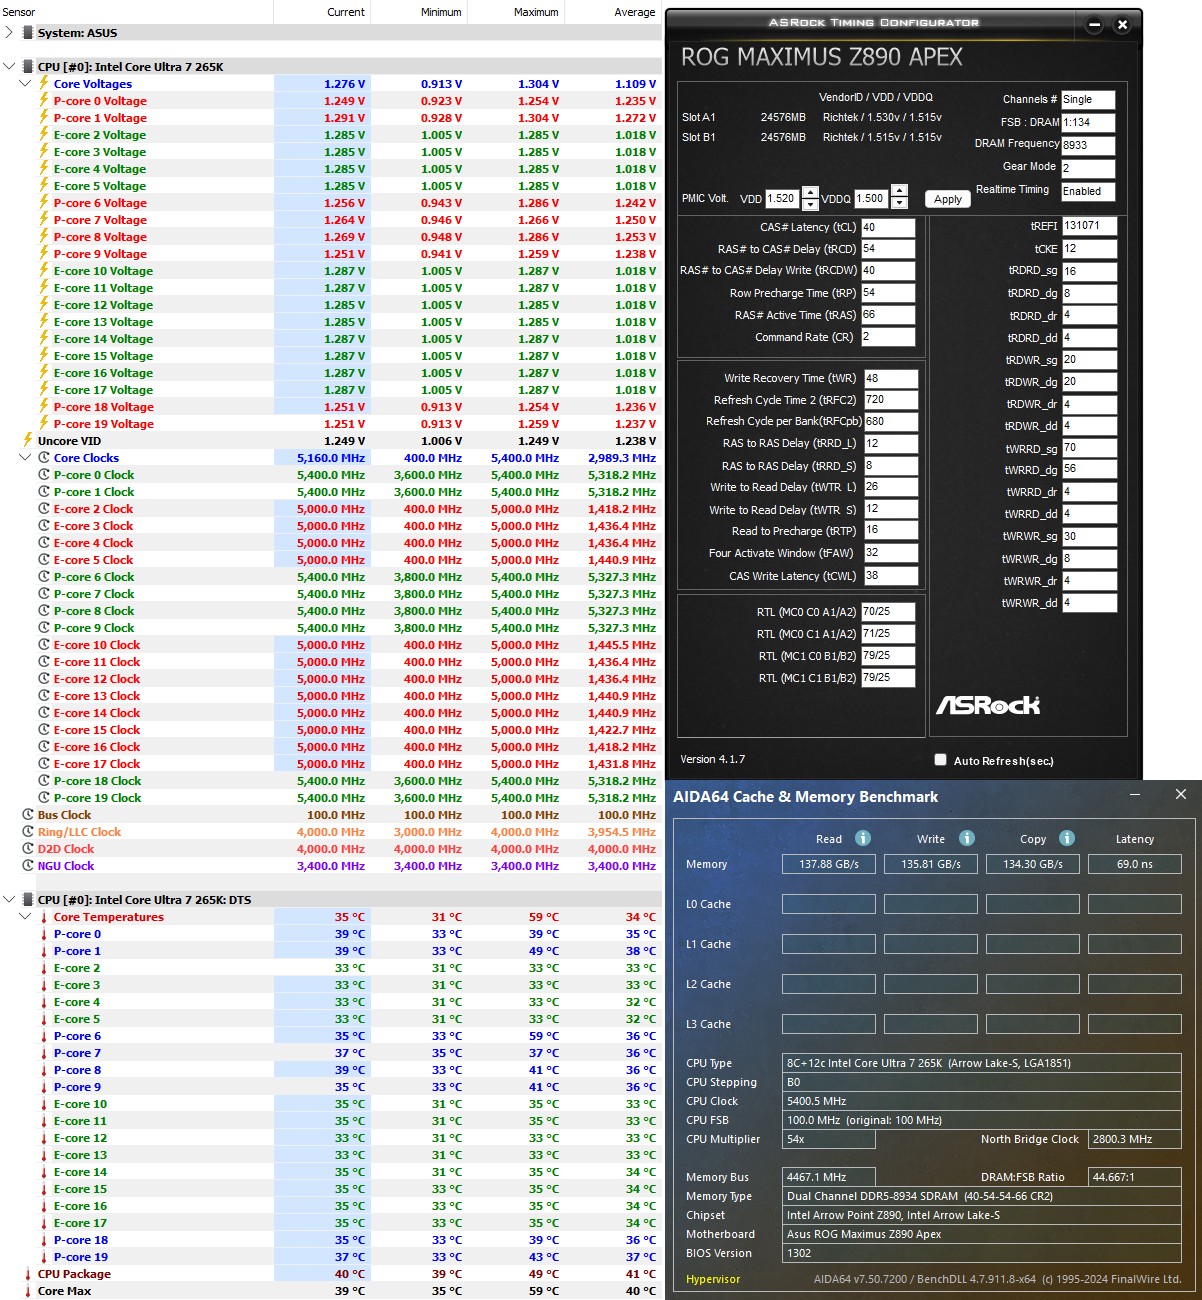Click Apply in ASRock Timing Configurator
This screenshot has width=1202, height=1300.
pos(948,199)
